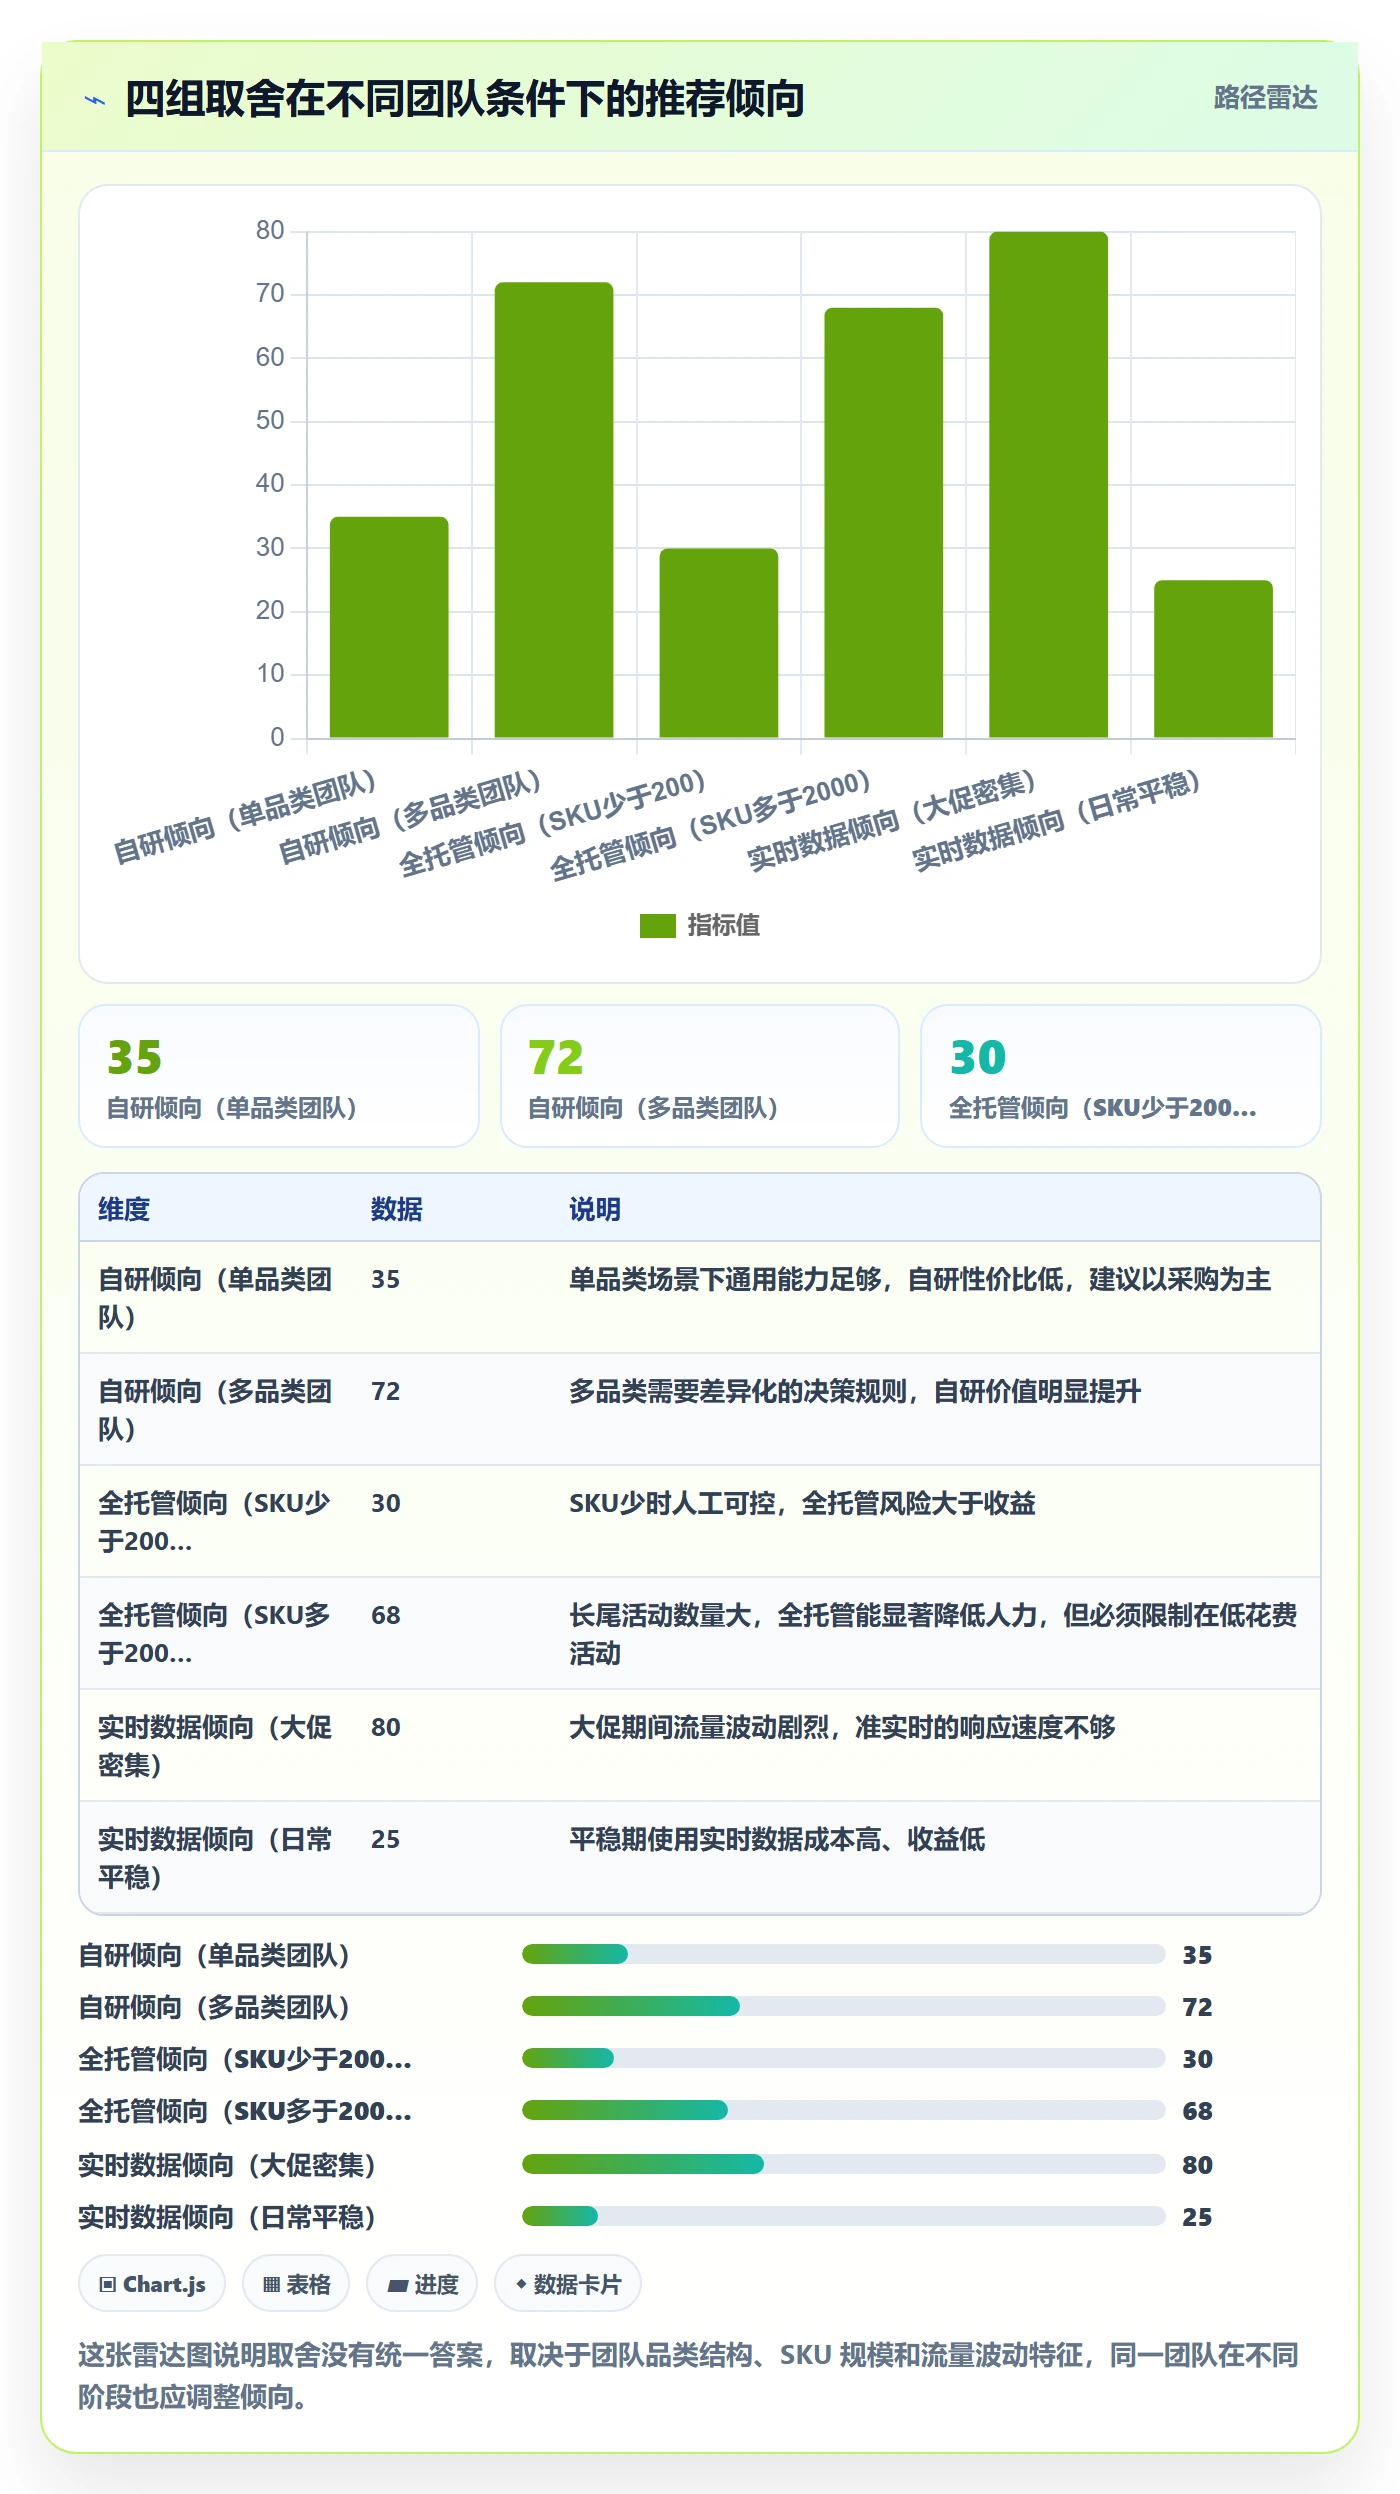Click the footer summary paragraph about 取舍
Screen dimensions: 1400x2494
[688, 2375]
